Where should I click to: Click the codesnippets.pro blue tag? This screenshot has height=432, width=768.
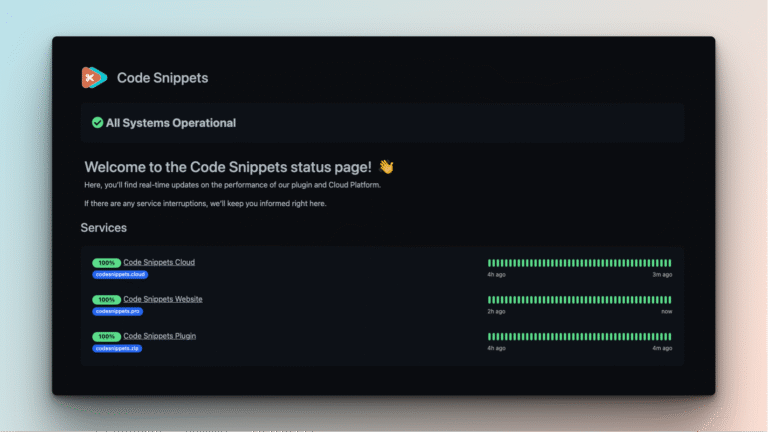(x=118, y=311)
